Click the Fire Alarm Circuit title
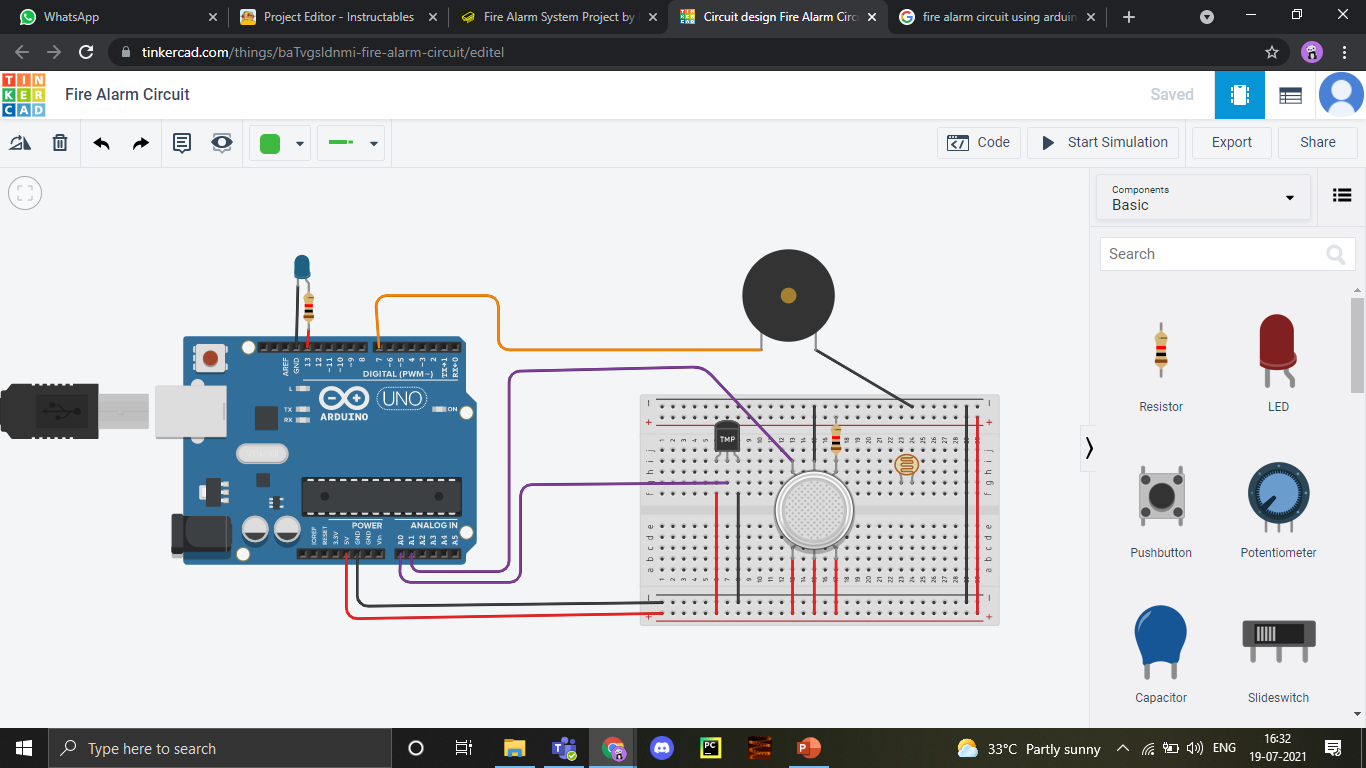Viewport: 1366px width, 768px height. point(127,94)
